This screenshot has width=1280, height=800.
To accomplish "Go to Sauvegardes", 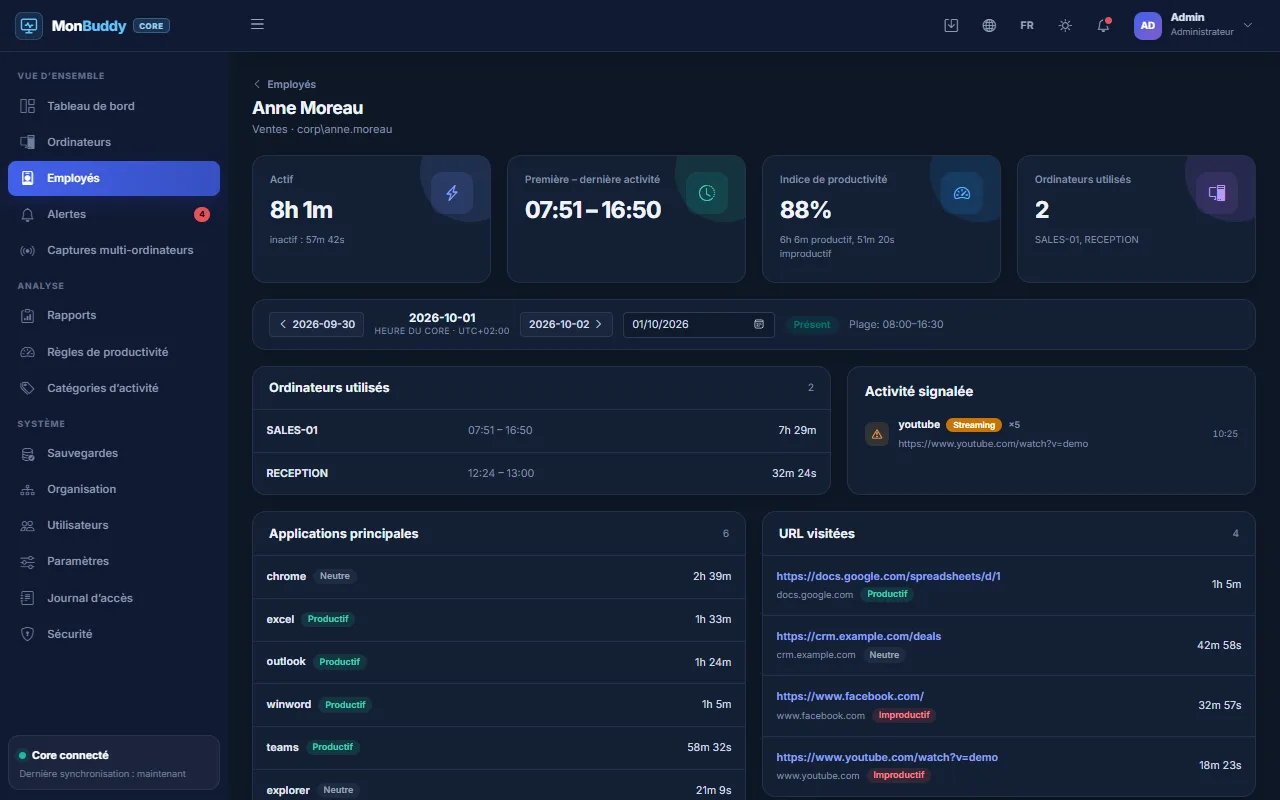I will pyautogui.click(x=114, y=453).
